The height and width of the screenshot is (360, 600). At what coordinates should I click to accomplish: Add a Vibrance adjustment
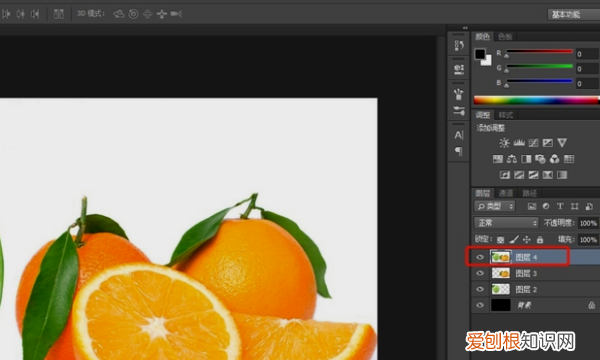click(x=562, y=143)
